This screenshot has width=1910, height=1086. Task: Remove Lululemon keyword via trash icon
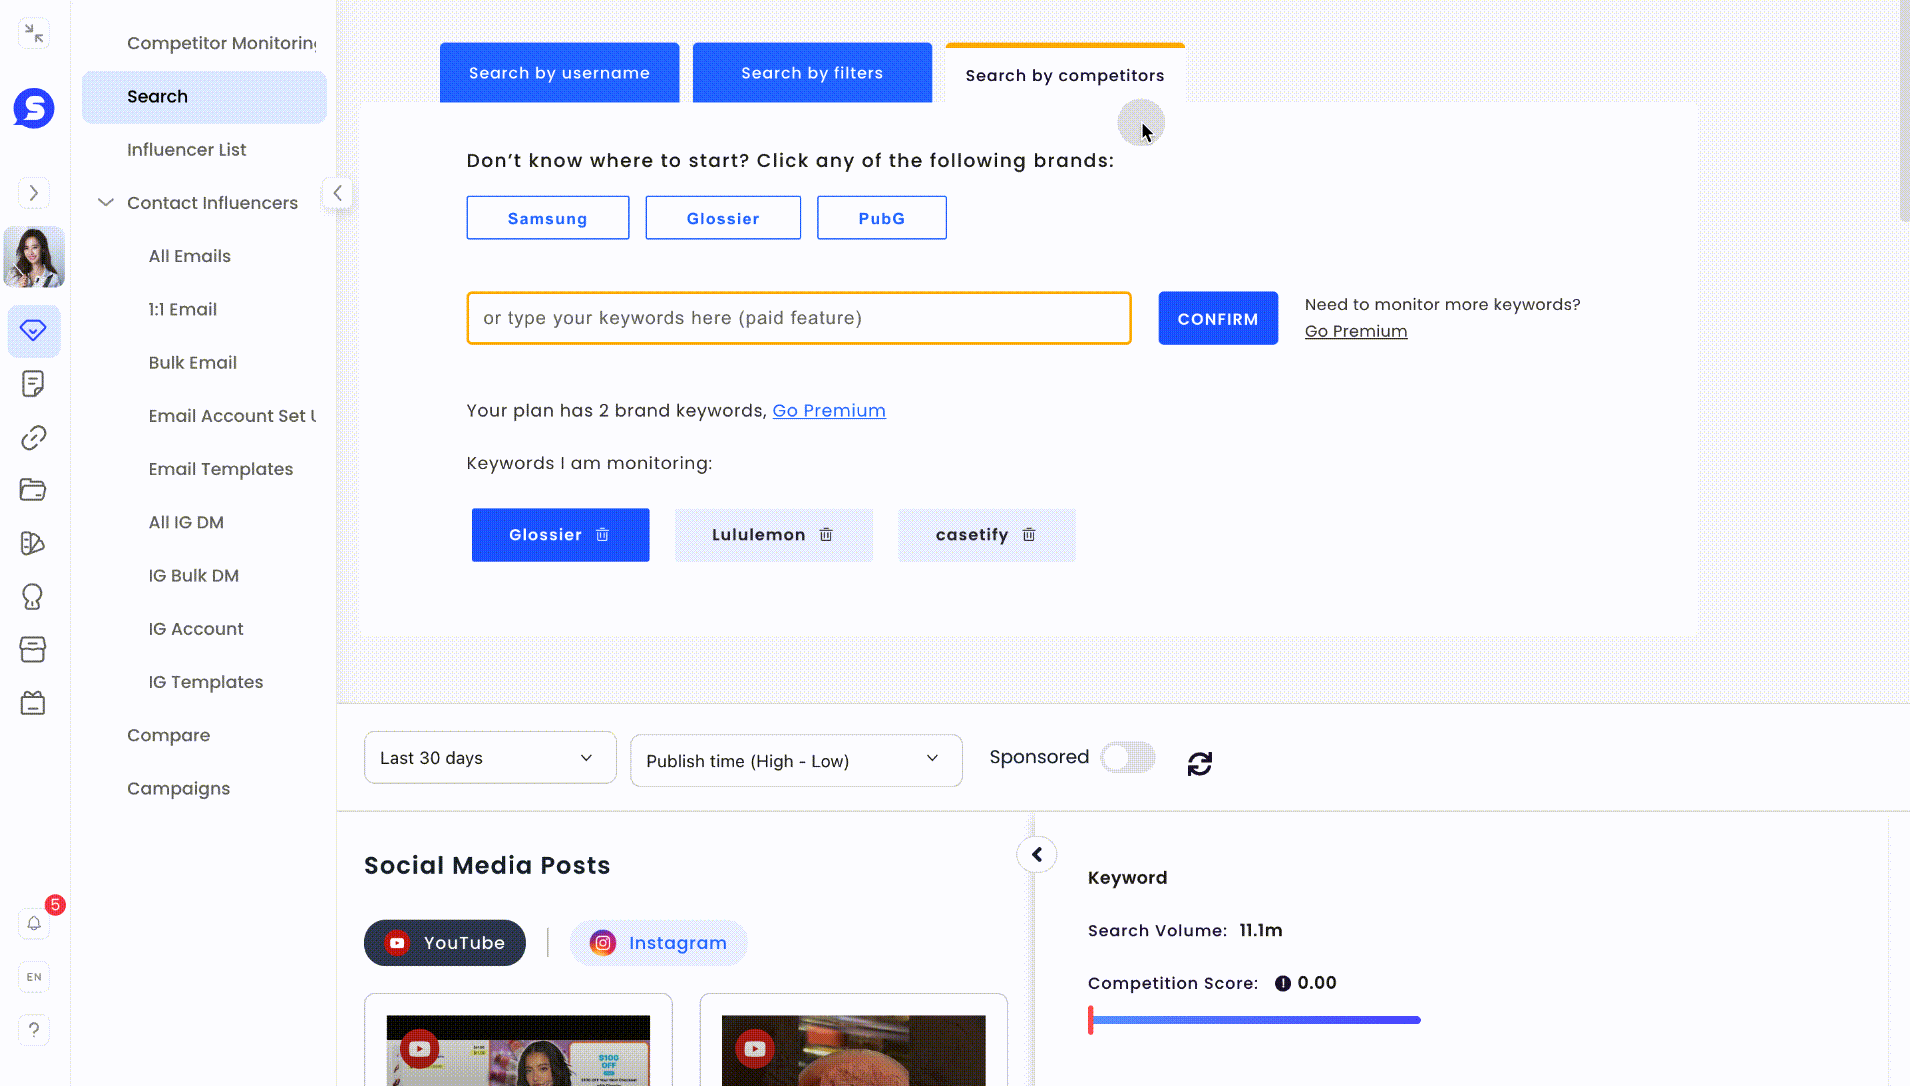pyautogui.click(x=826, y=535)
